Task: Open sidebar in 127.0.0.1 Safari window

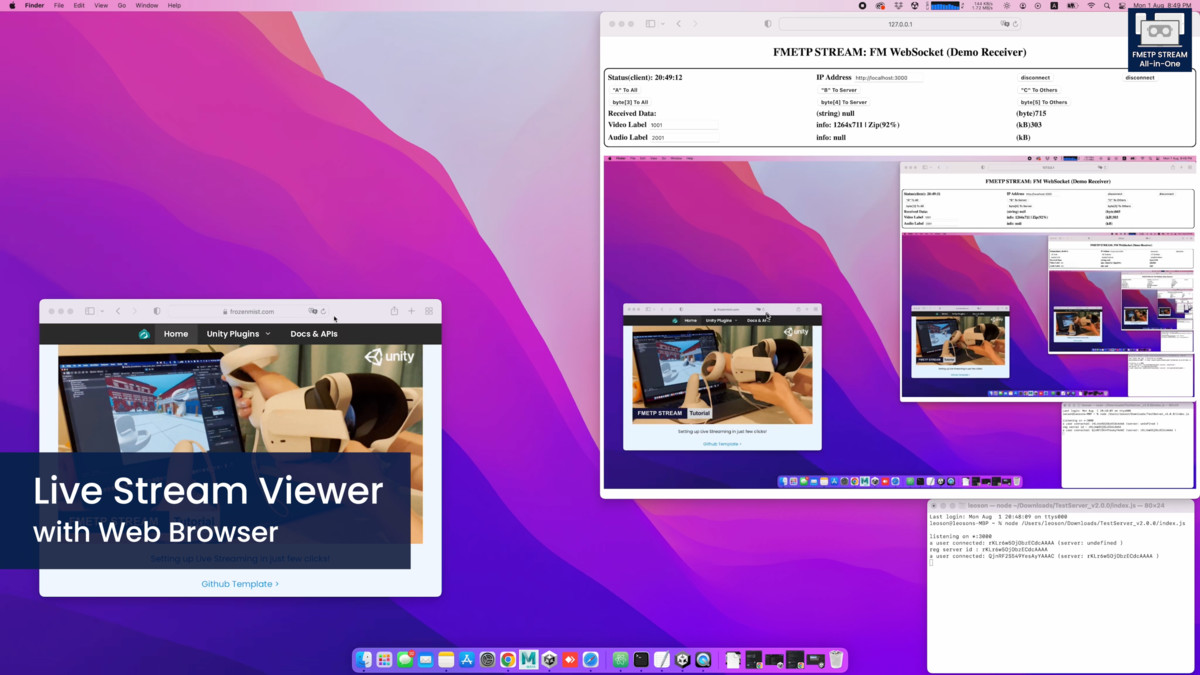Action: point(650,24)
